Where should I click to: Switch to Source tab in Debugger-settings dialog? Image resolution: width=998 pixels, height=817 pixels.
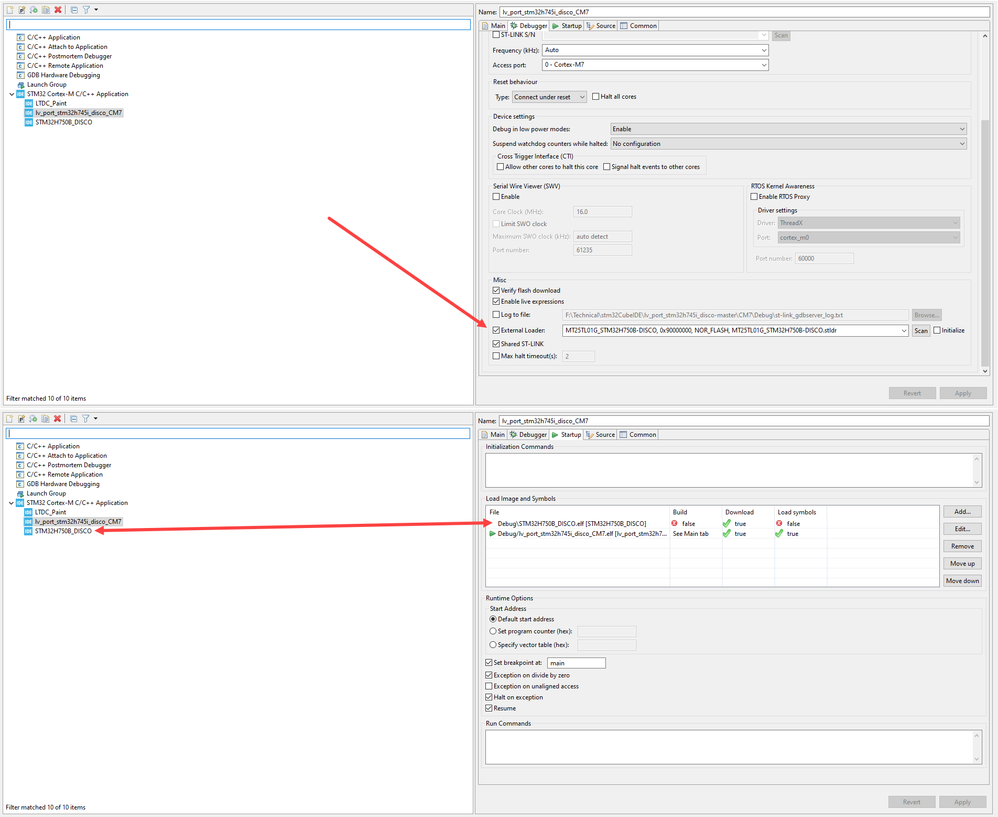point(600,26)
